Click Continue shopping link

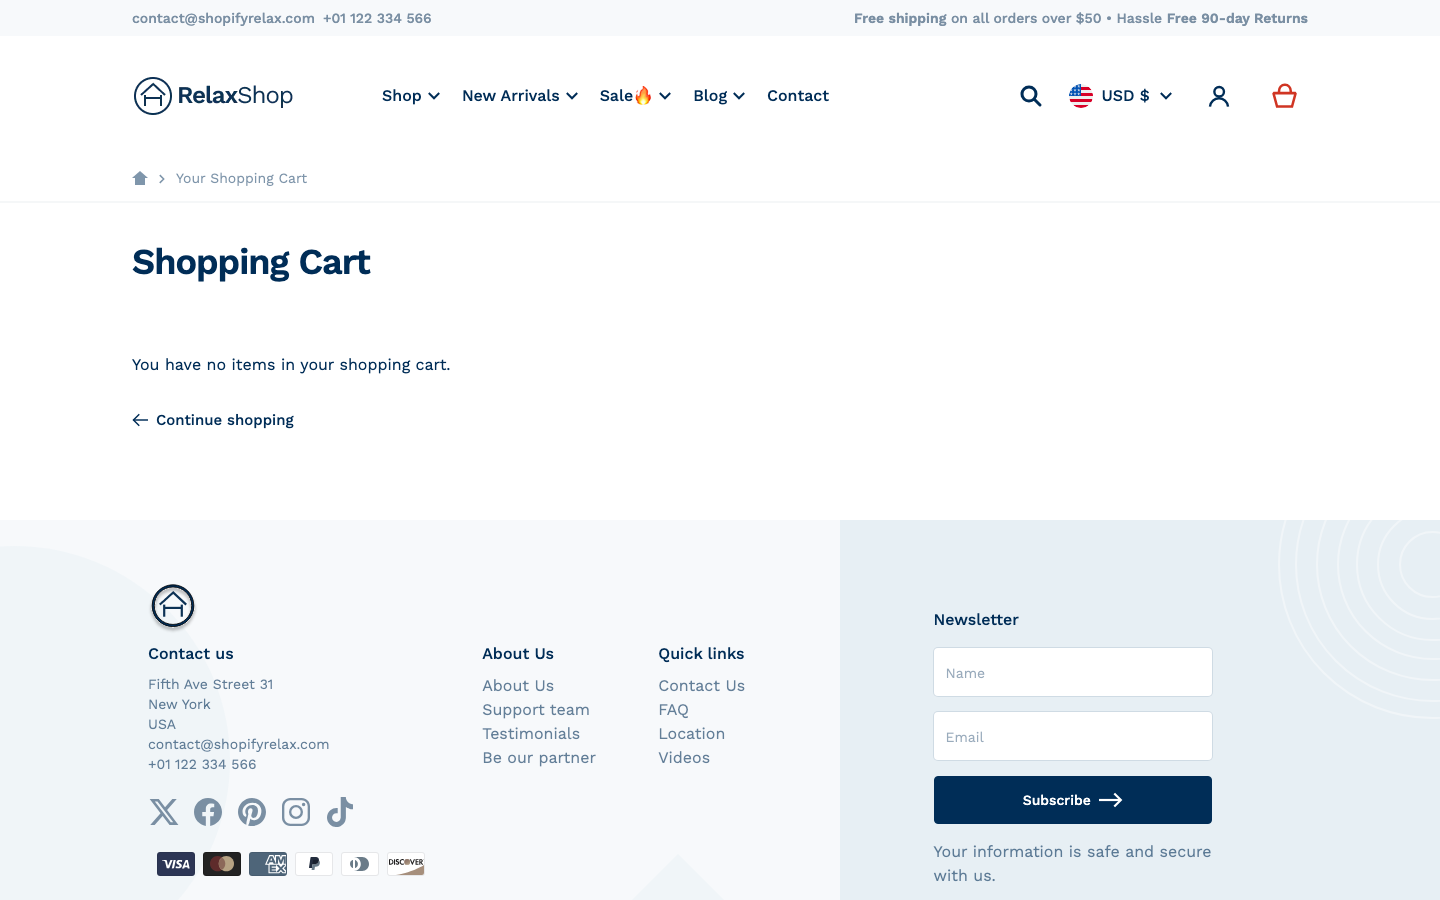(213, 420)
